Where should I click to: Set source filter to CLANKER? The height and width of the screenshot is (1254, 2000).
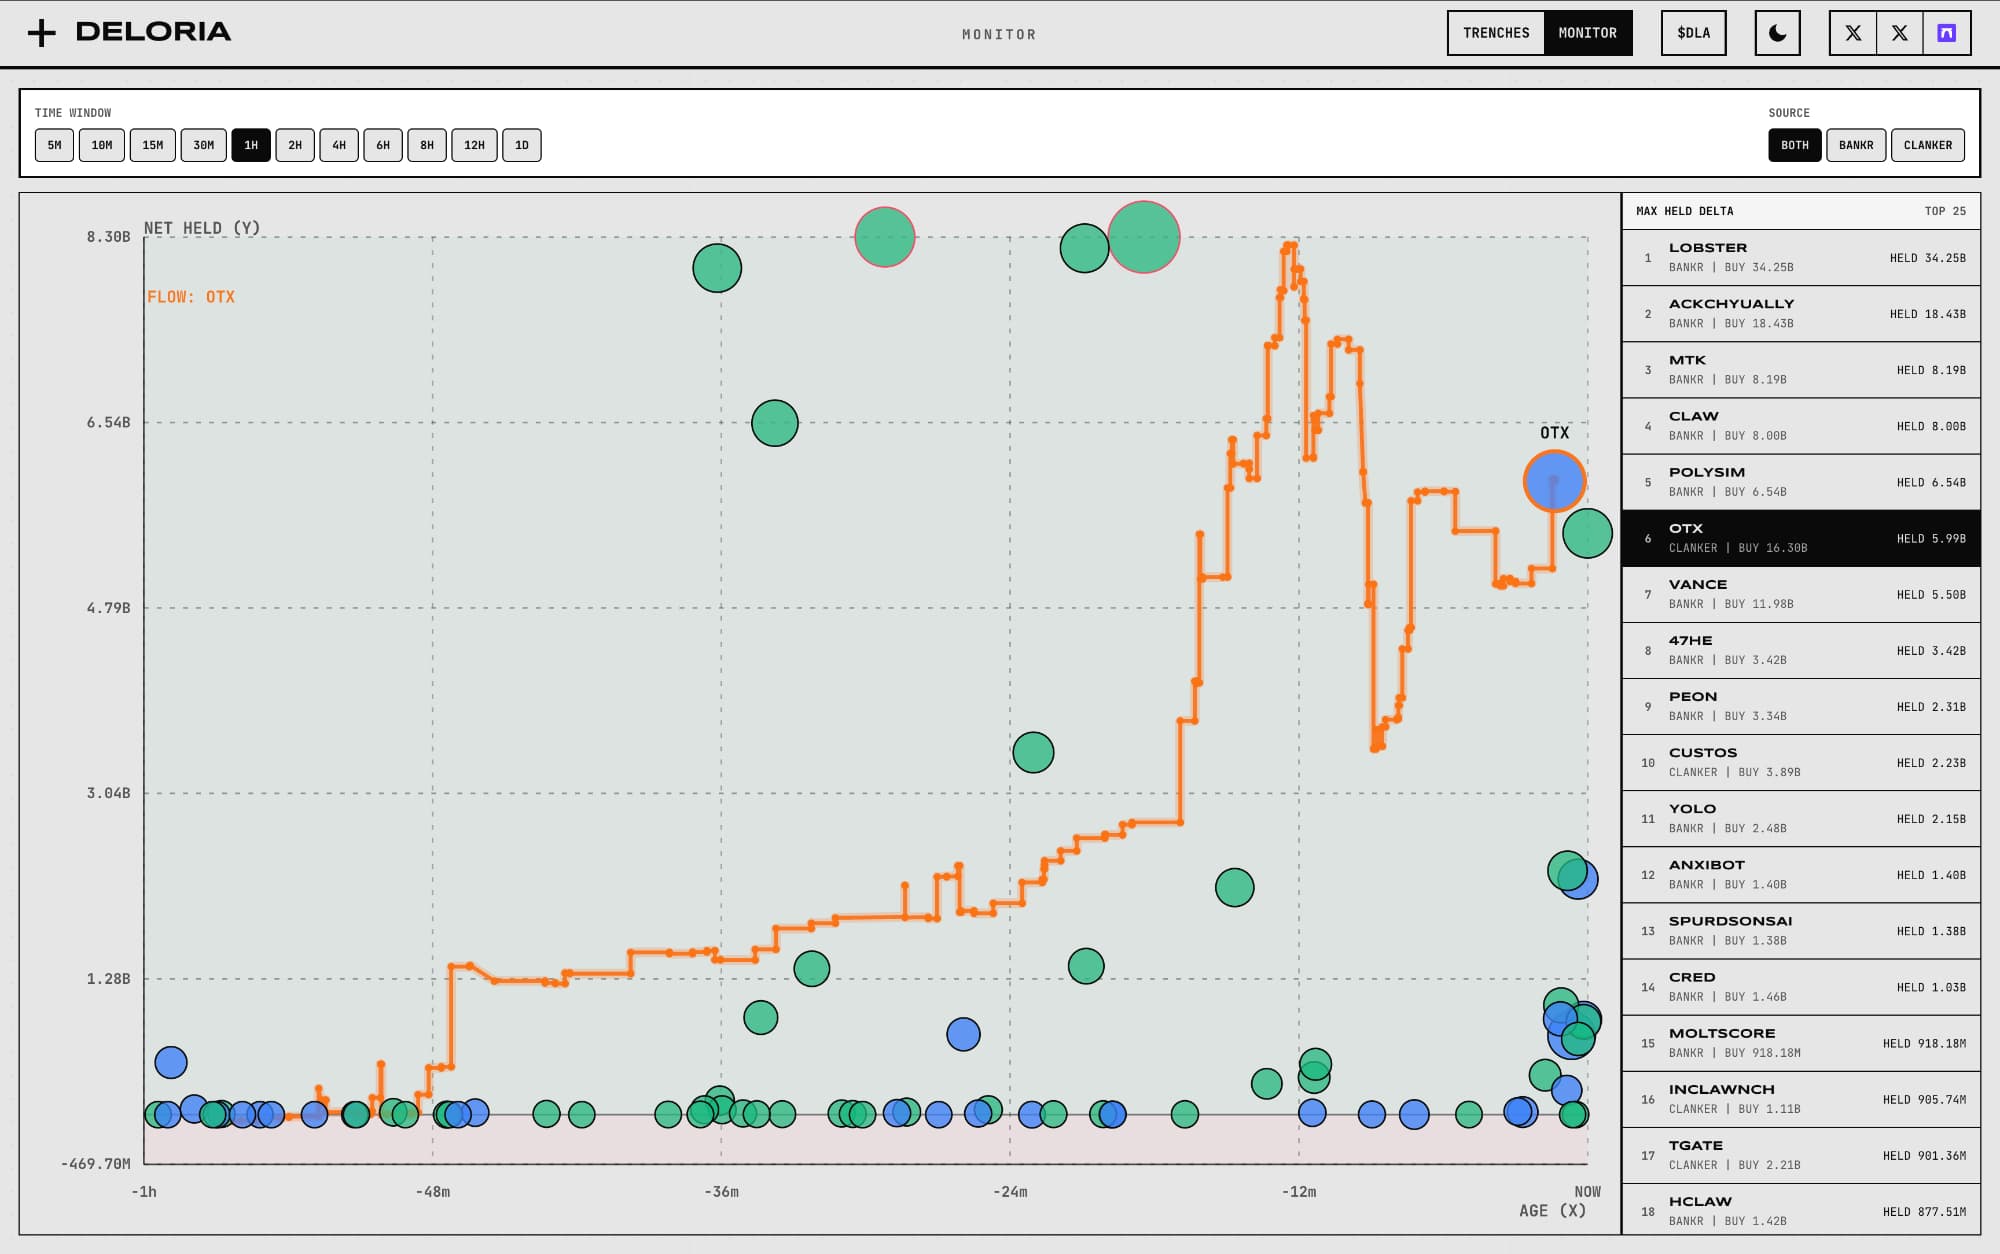point(1927,145)
